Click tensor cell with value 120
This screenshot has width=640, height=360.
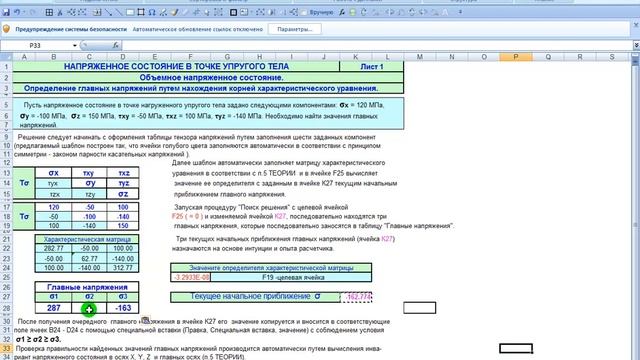[53, 207]
